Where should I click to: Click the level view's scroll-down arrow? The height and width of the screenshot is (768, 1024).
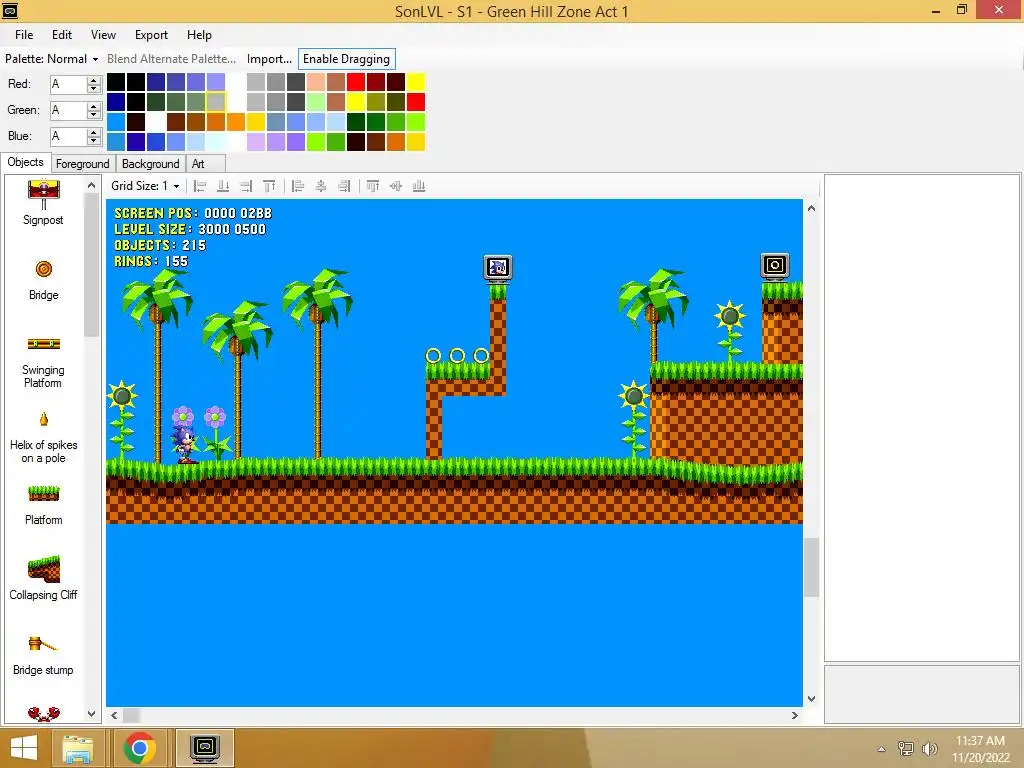click(812, 699)
